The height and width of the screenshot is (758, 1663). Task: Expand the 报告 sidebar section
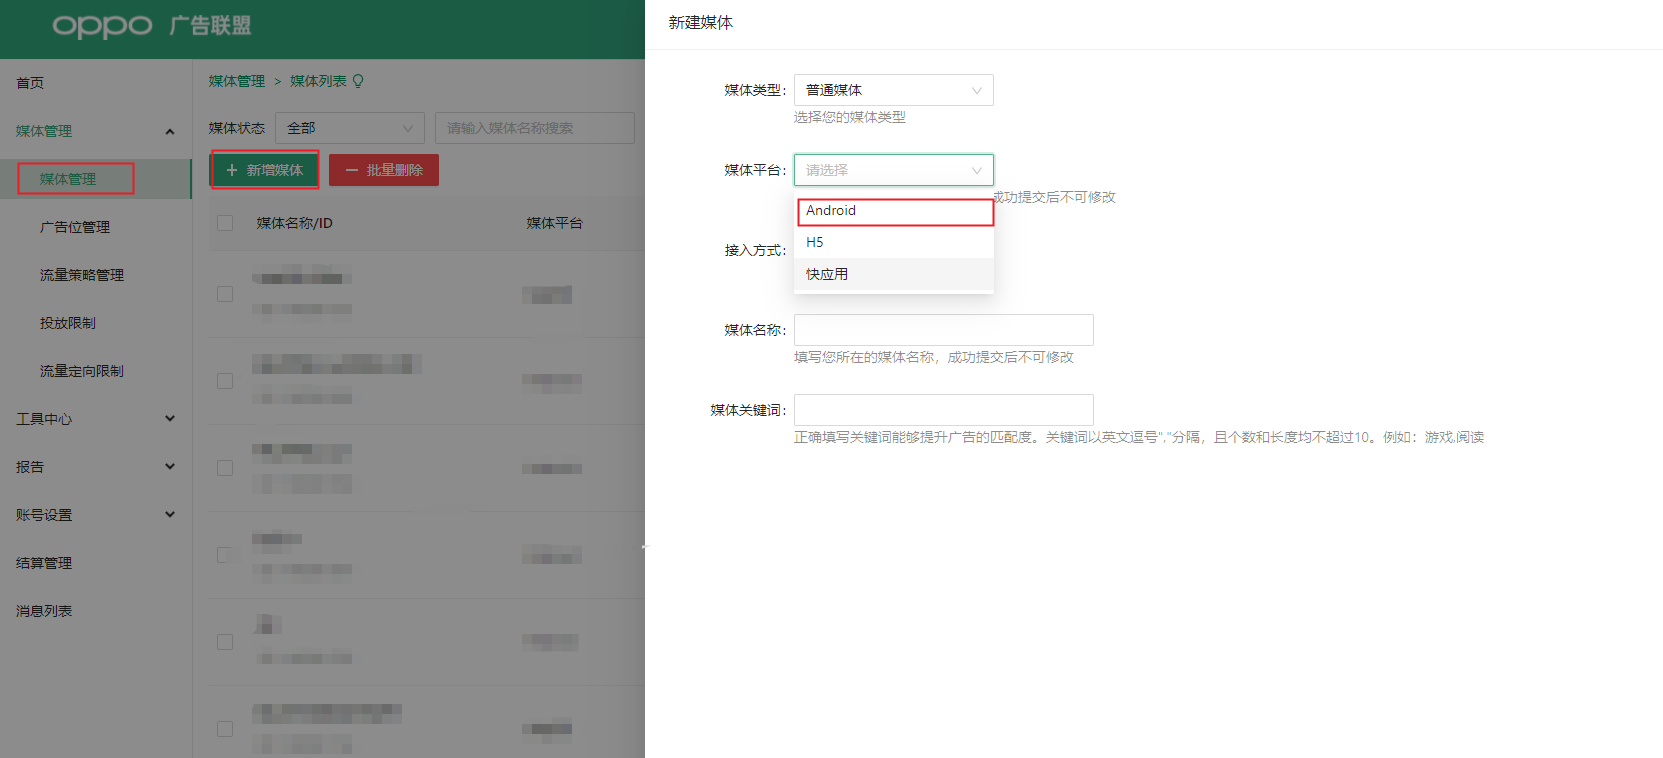[x=170, y=467]
